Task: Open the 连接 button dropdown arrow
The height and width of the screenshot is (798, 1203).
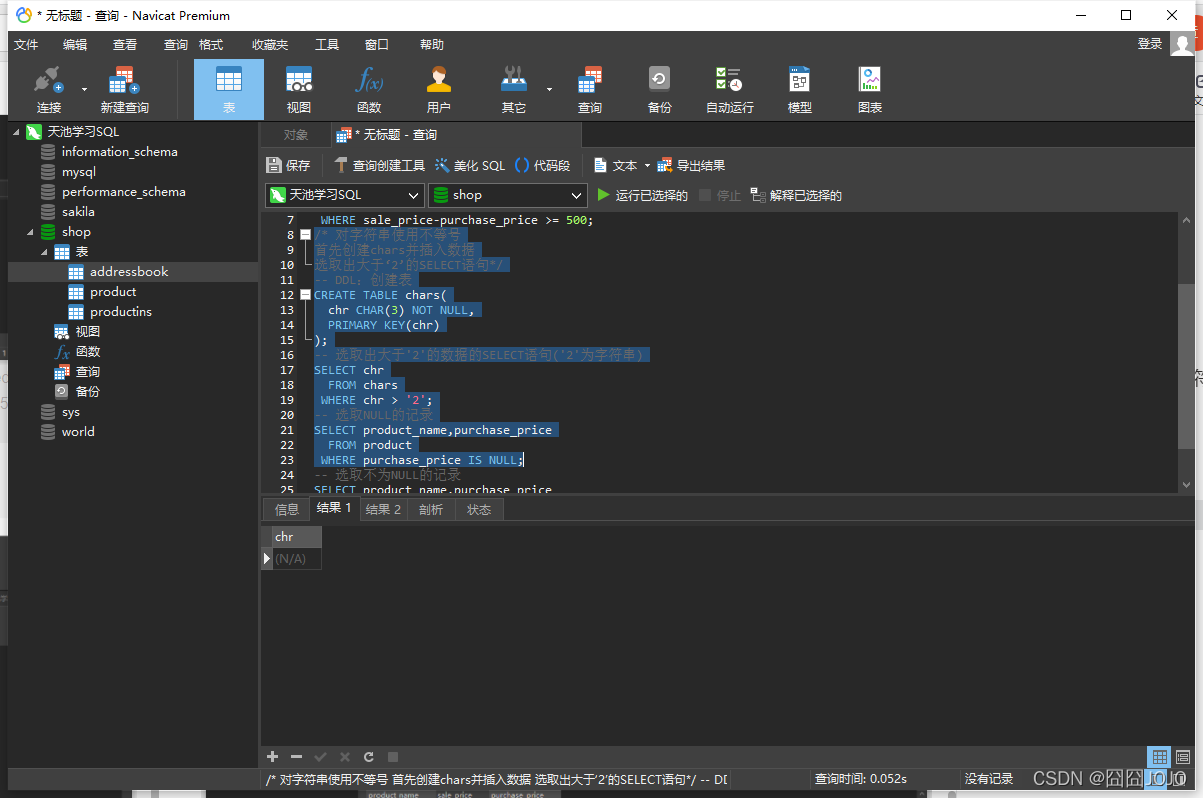Action: click(84, 89)
